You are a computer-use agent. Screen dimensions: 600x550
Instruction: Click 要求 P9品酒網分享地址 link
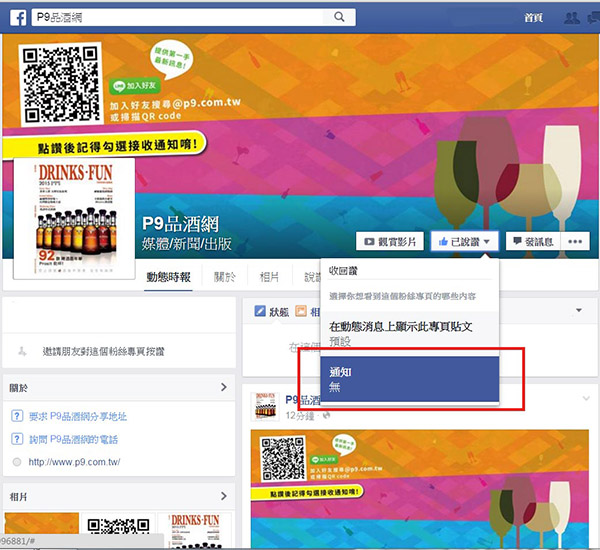78,416
